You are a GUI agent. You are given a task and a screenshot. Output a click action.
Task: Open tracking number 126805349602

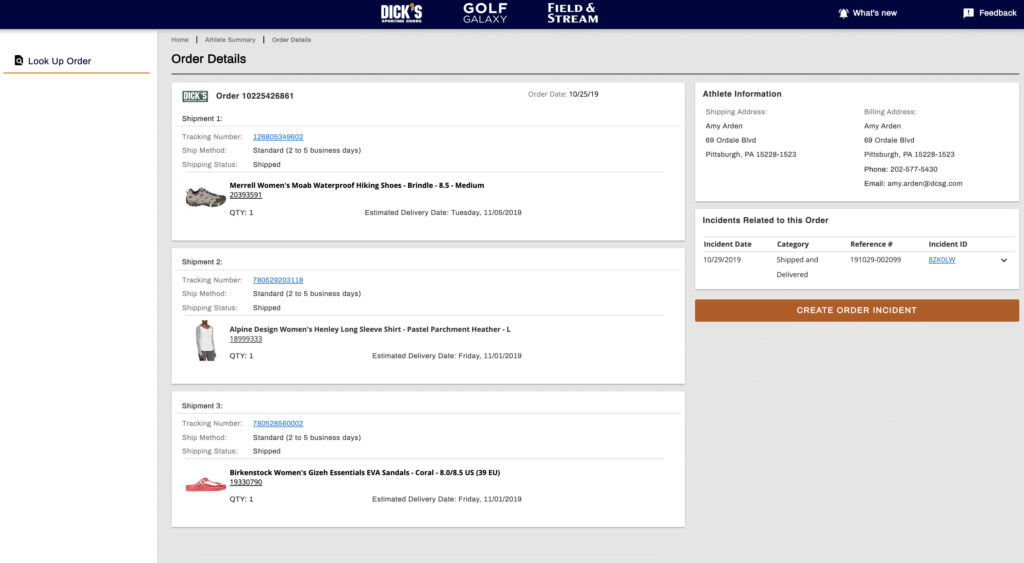click(x=278, y=137)
